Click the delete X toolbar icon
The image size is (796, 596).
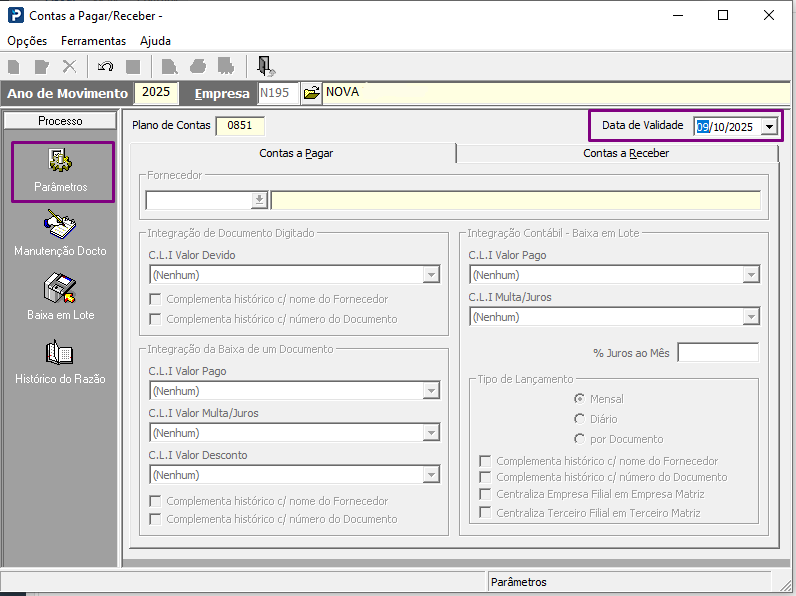pos(69,67)
